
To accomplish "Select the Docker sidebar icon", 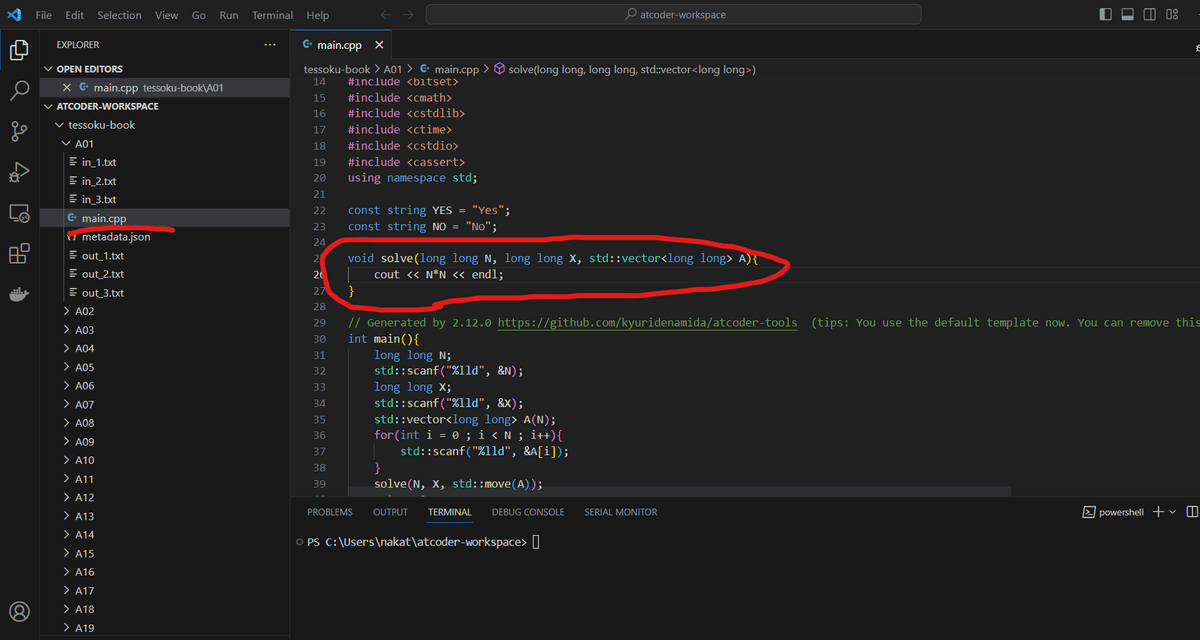I will point(18,294).
